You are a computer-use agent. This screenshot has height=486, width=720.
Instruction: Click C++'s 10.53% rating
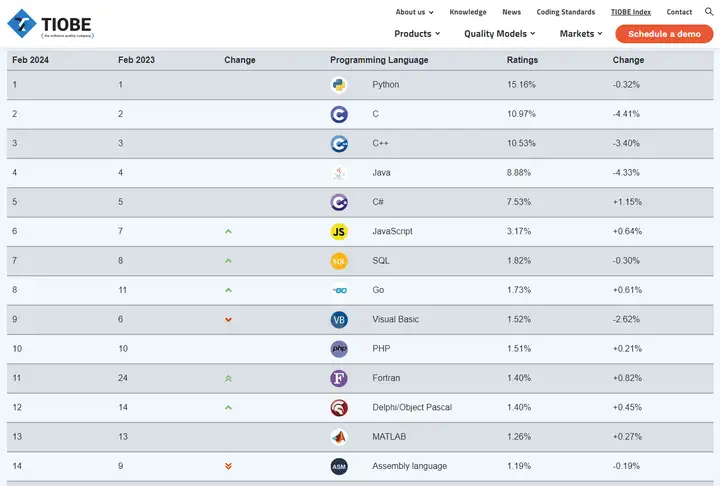coord(521,143)
